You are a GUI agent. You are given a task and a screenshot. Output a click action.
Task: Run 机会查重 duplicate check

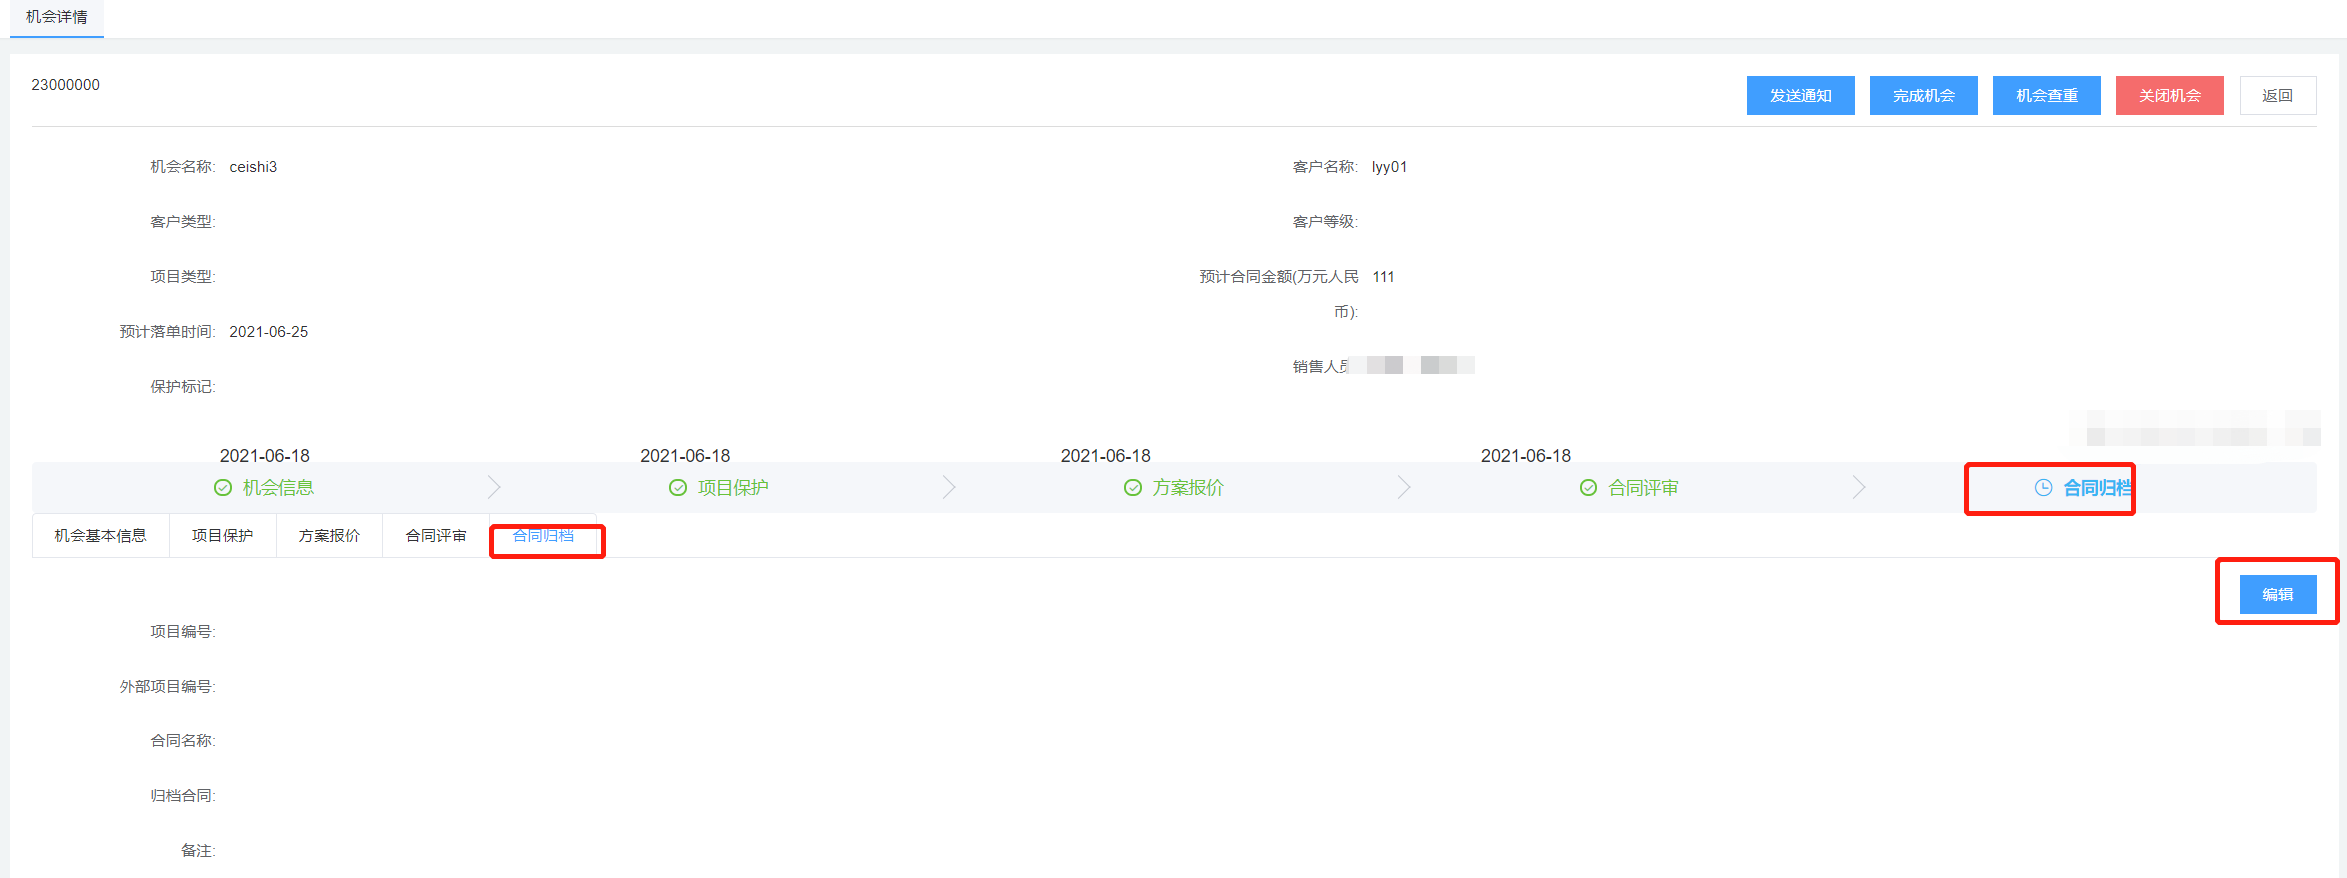pos(2046,96)
